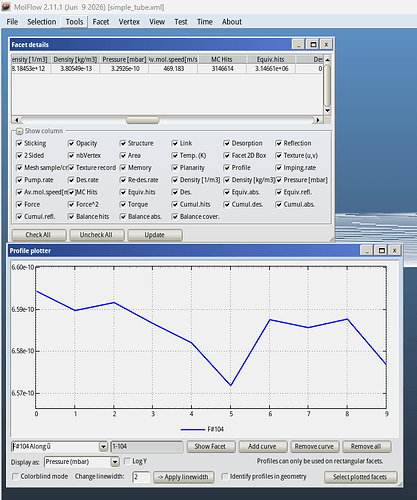Open the Vertex menu
This screenshot has width=417, height=500.
pos(129,22)
